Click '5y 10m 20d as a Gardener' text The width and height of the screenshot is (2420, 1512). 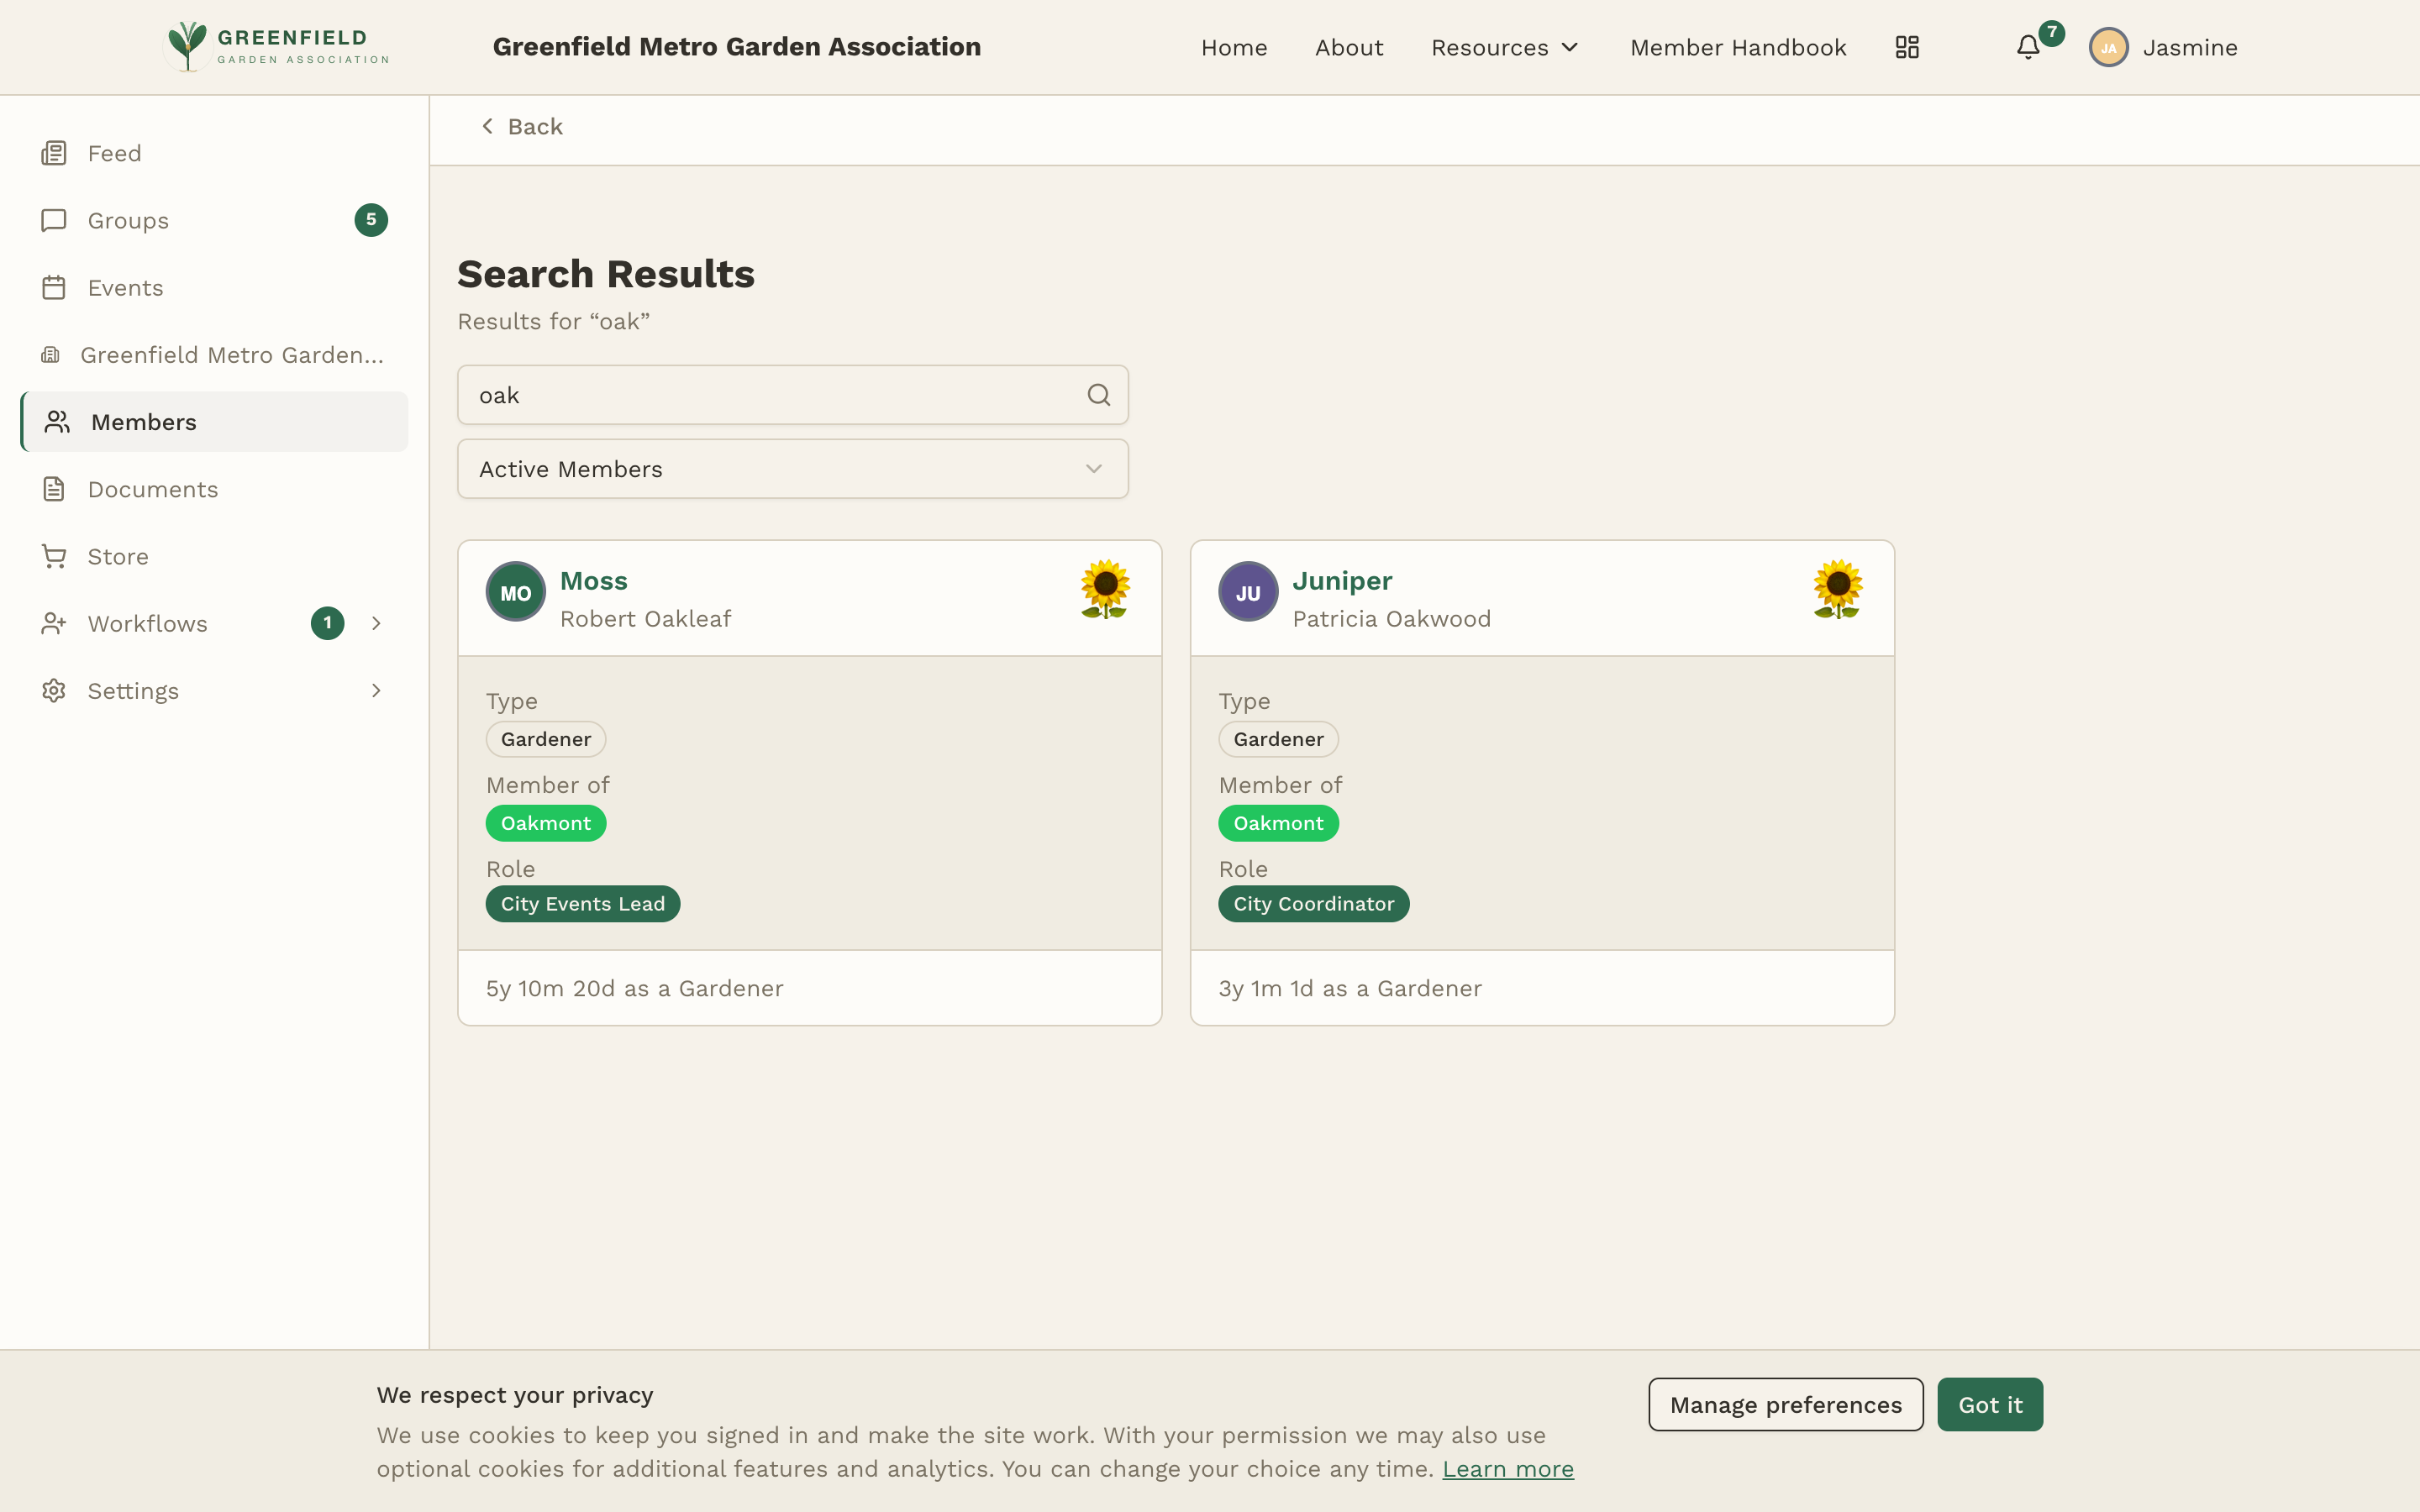634,988
